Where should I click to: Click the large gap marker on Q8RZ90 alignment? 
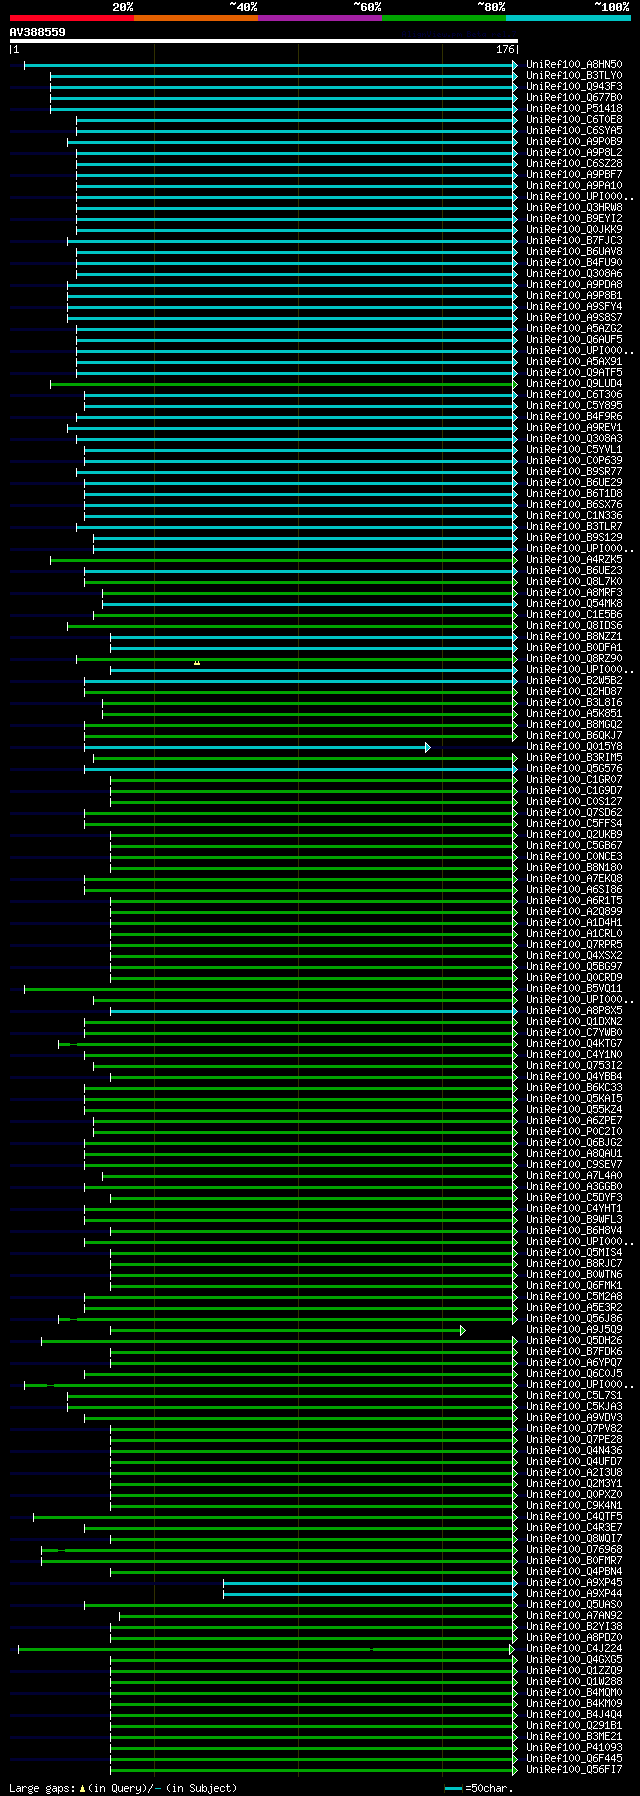click(x=197, y=662)
